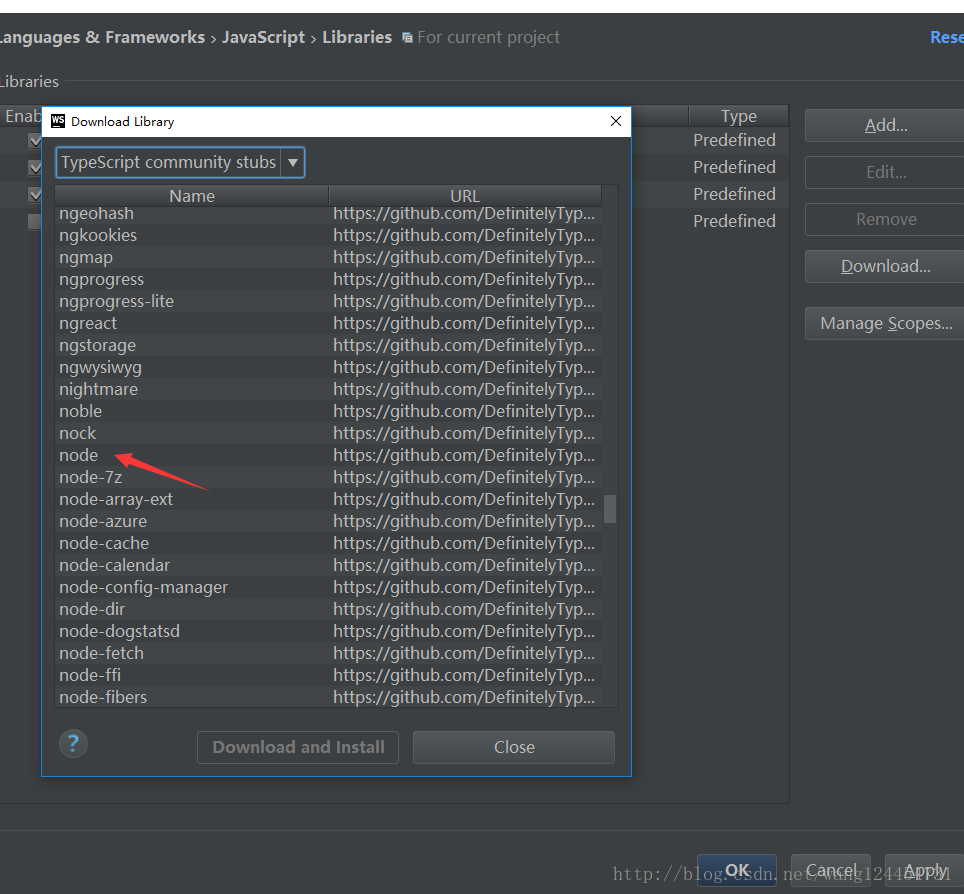
Task: Select the noble library row
Action: 328,412
